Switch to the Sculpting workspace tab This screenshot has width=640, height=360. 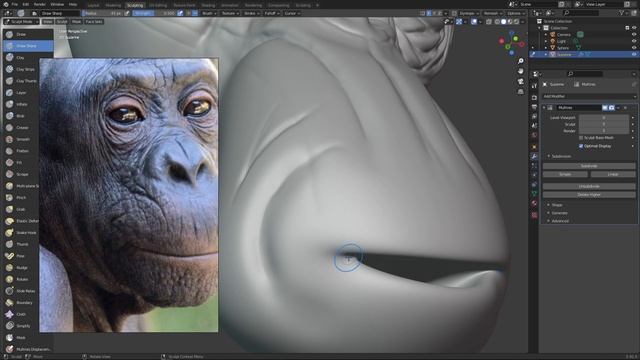pos(135,5)
